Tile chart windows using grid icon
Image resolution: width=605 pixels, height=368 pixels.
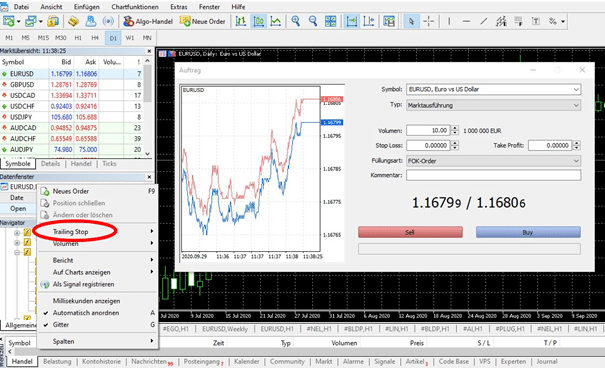coord(330,21)
